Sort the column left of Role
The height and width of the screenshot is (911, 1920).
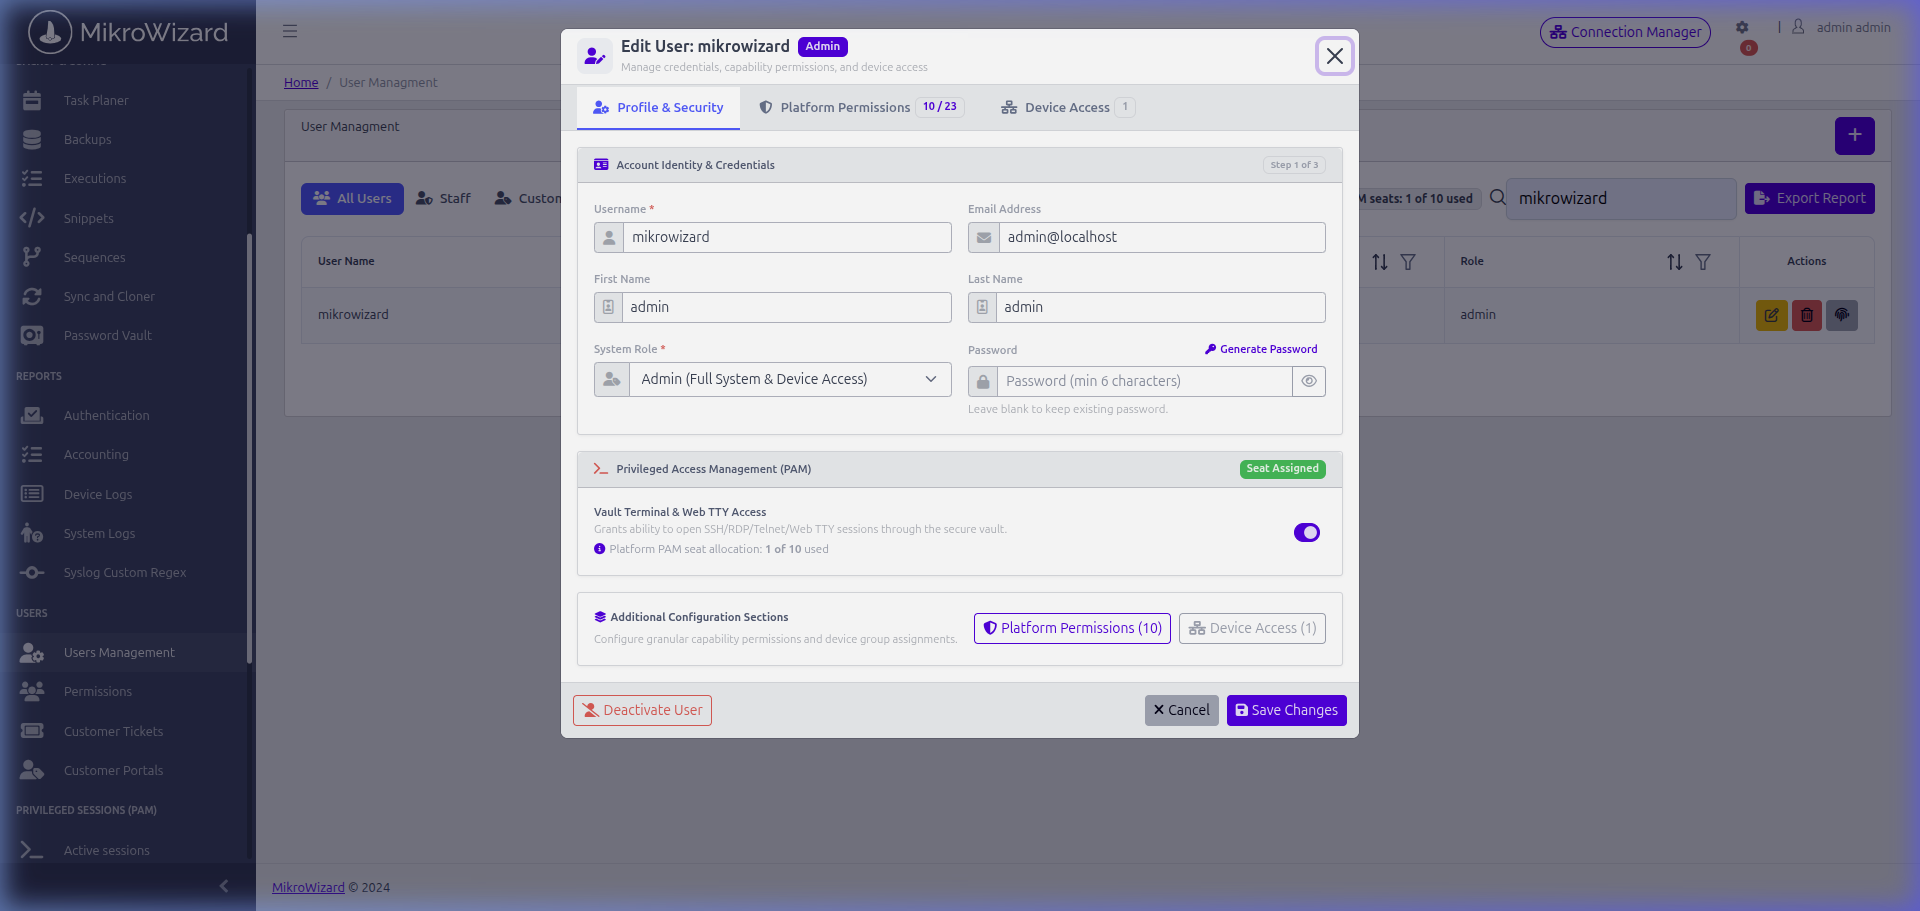pos(1380,262)
